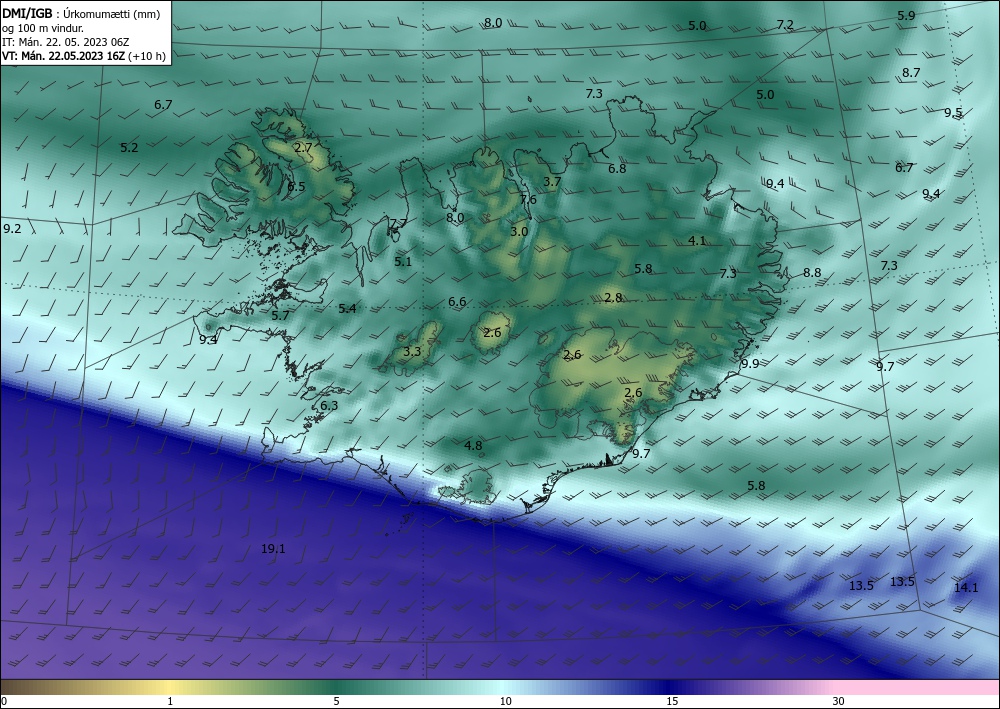
Task: Click the 19.1 precipitable water value
Action: [x=273, y=548]
